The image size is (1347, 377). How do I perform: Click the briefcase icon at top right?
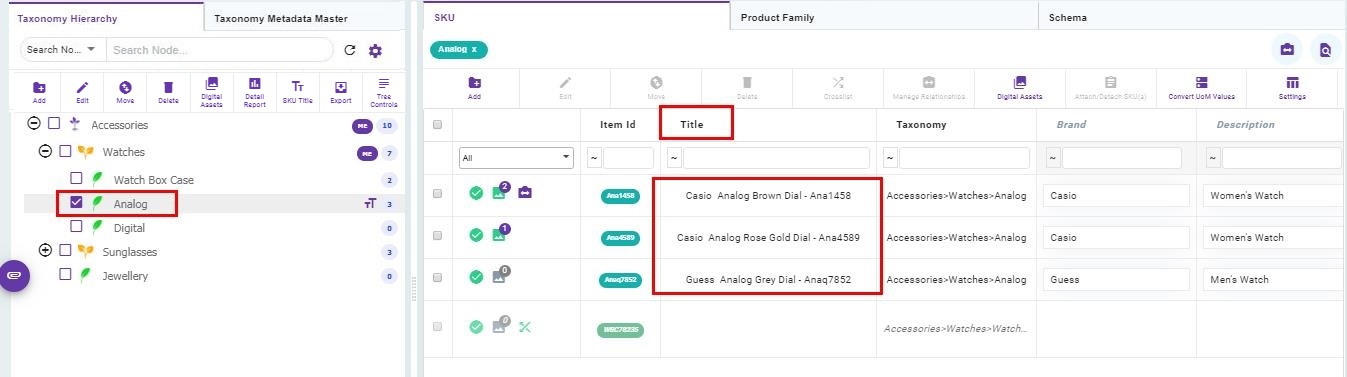coord(1287,49)
